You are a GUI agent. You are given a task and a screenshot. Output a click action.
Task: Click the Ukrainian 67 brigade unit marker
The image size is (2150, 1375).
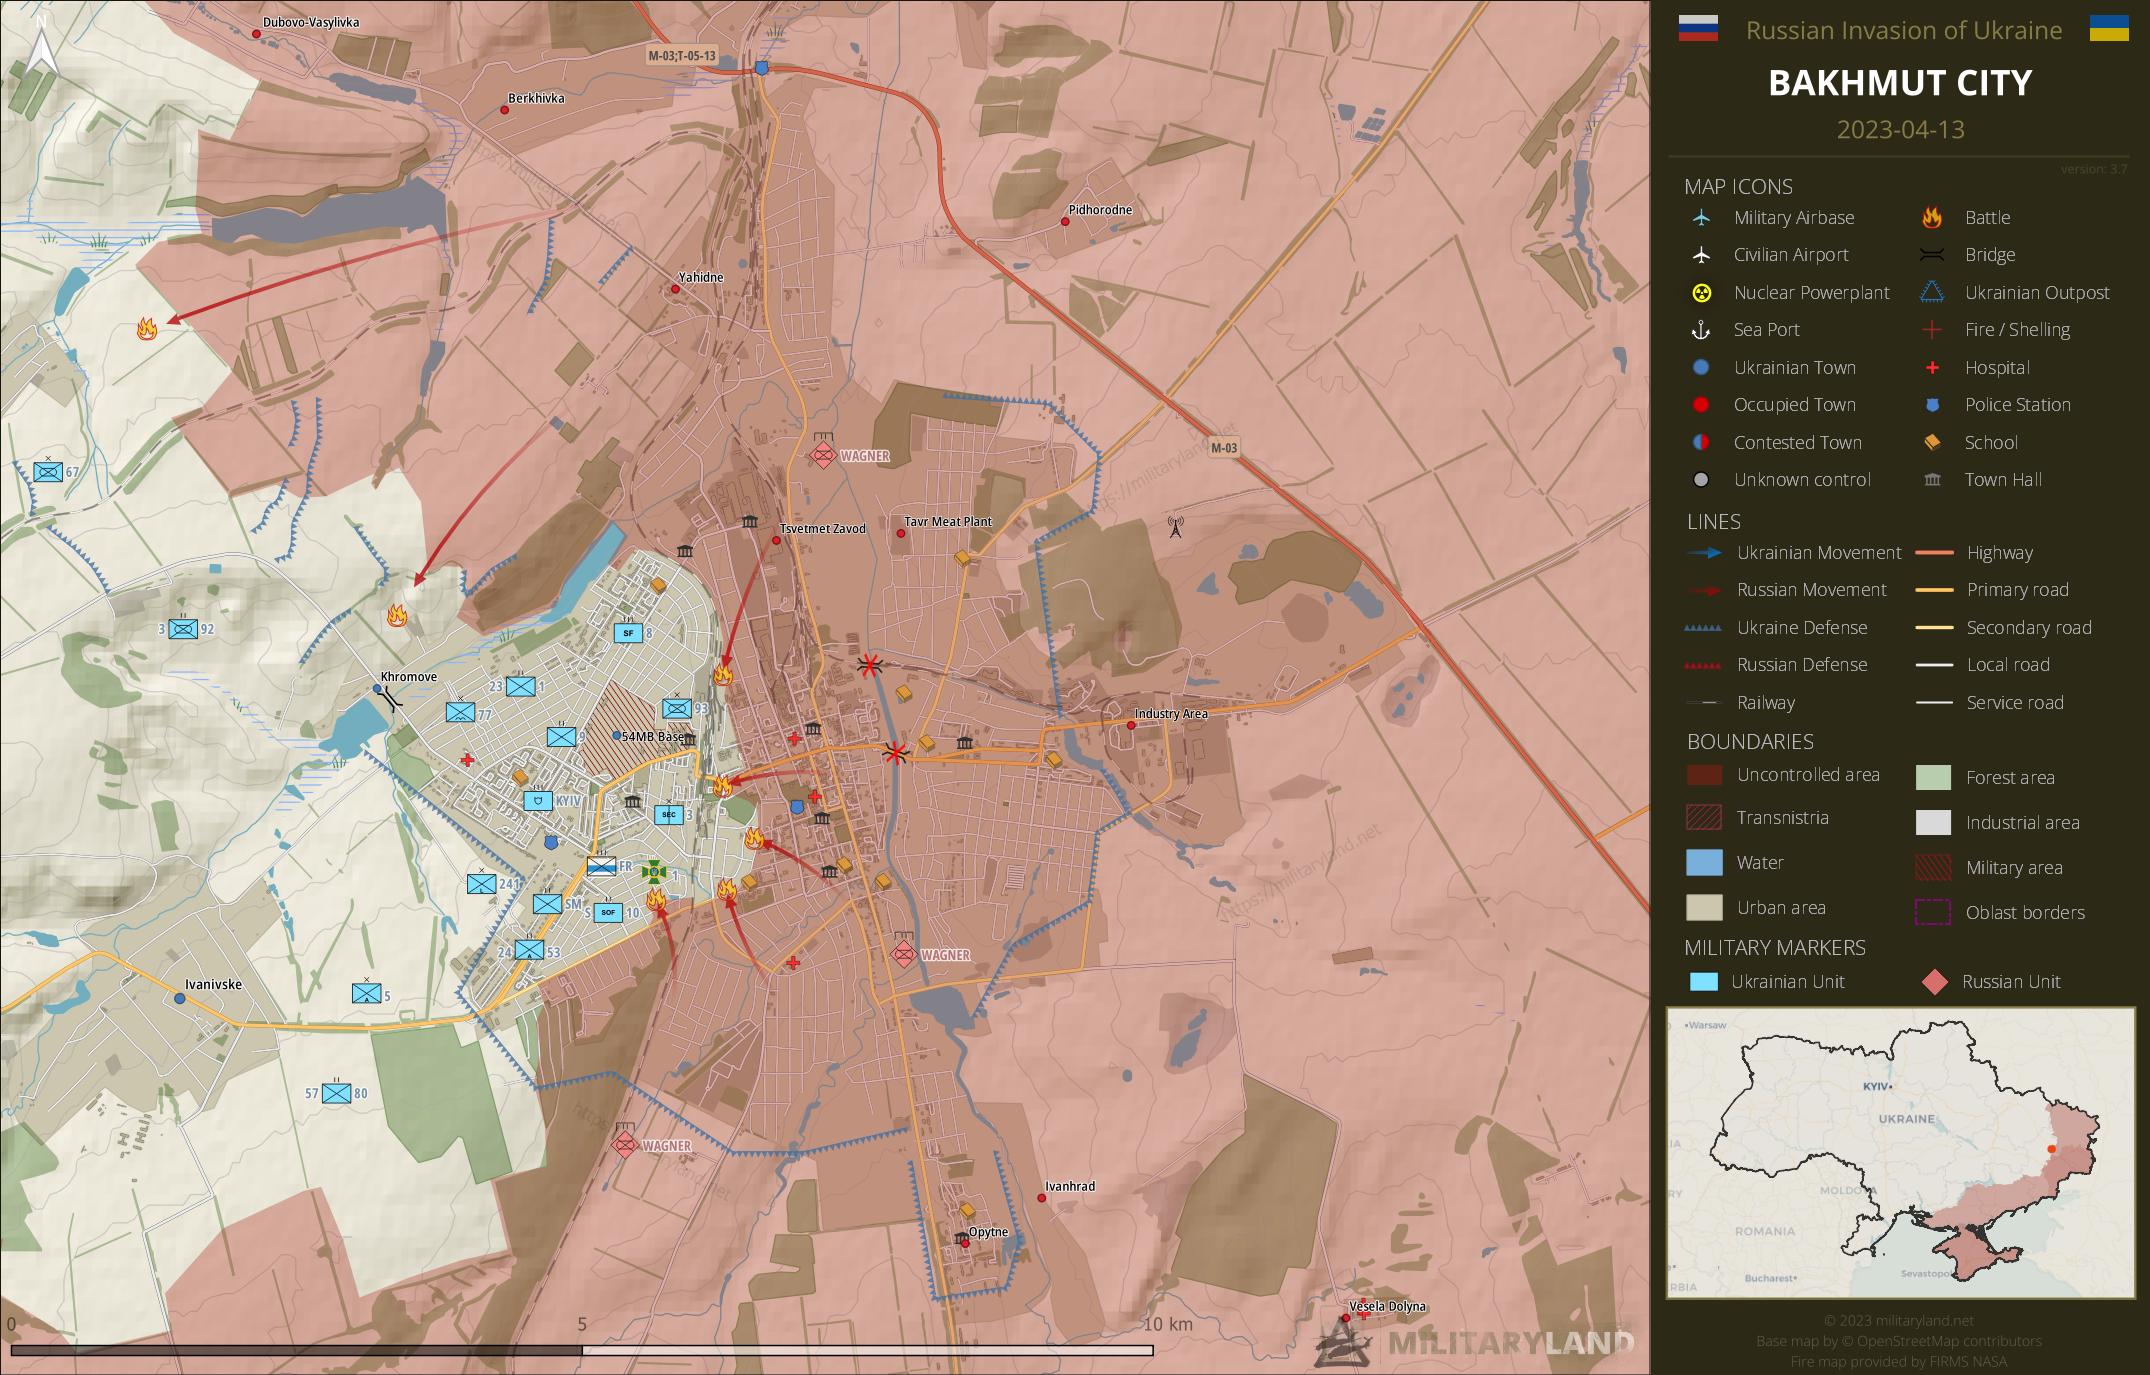click(48, 471)
